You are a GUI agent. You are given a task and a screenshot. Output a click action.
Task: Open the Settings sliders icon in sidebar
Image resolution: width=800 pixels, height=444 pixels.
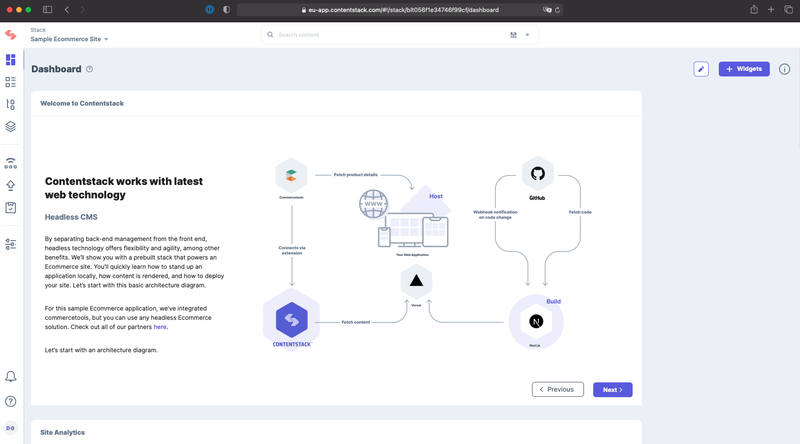11,244
